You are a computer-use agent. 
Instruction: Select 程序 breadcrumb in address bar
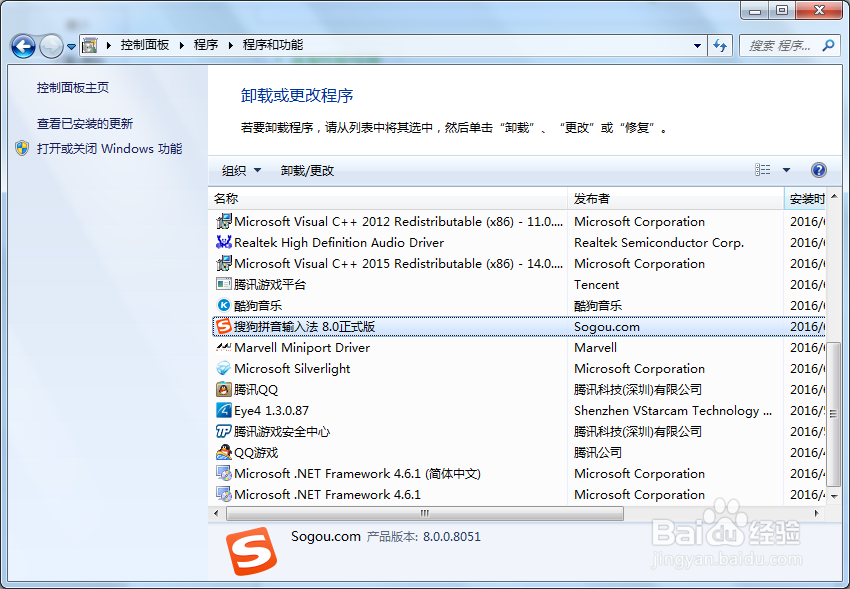click(206, 45)
